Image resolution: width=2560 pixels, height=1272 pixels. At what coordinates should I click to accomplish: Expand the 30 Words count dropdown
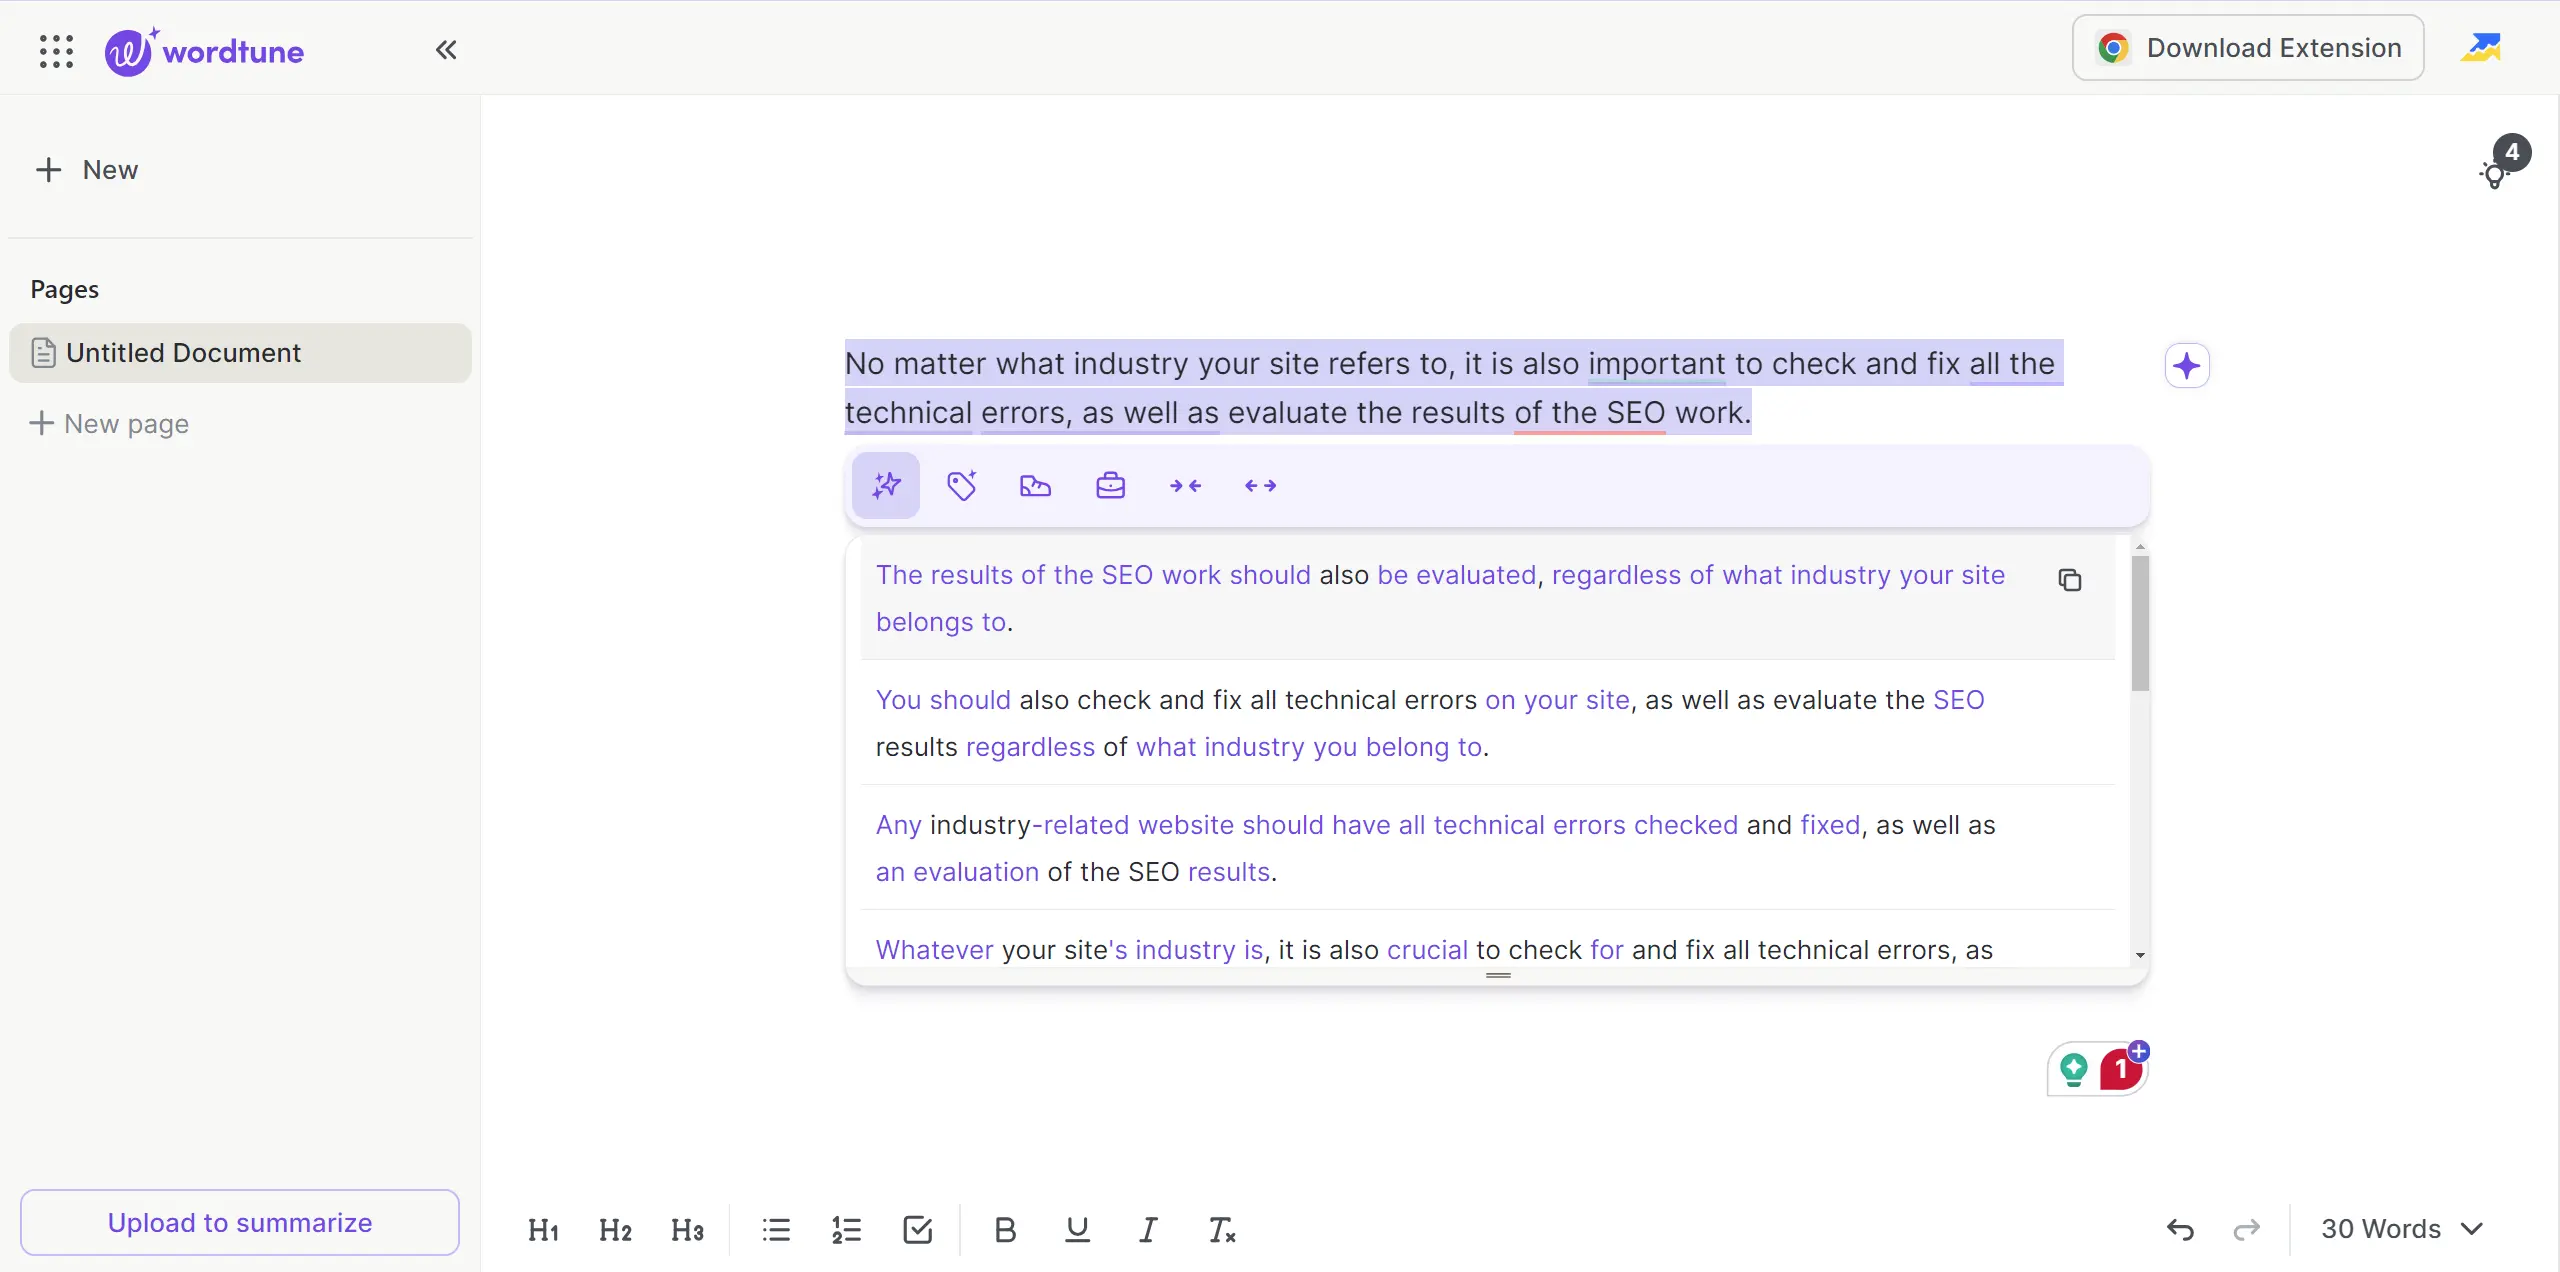click(2402, 1229)
